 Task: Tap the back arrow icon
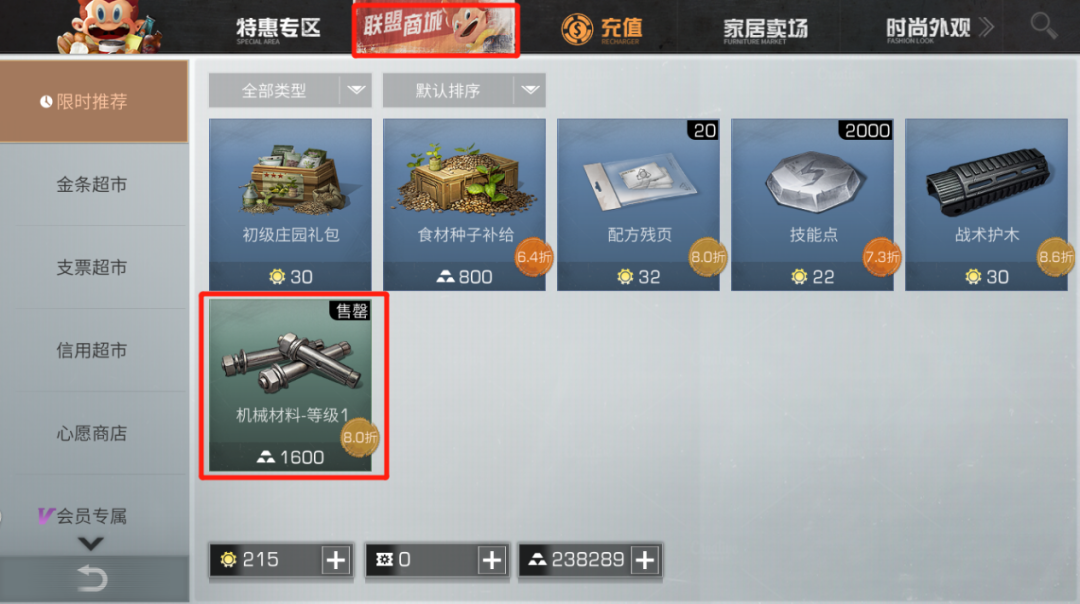click(92, 579)
